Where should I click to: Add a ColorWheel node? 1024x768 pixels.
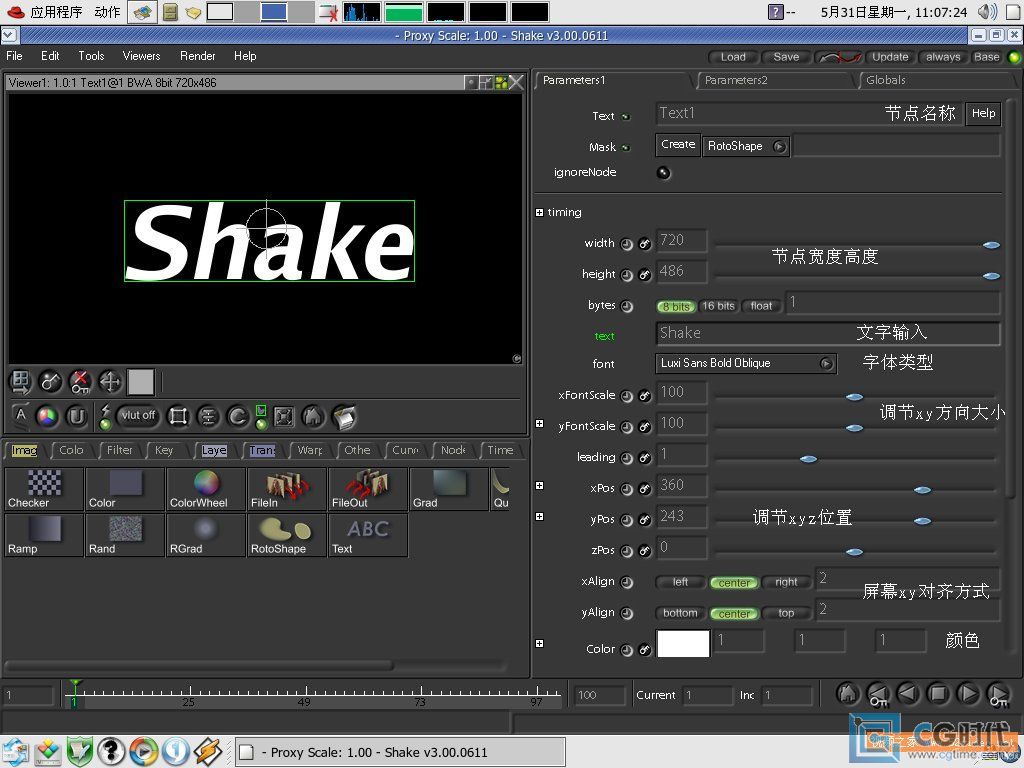click(206, 488)
